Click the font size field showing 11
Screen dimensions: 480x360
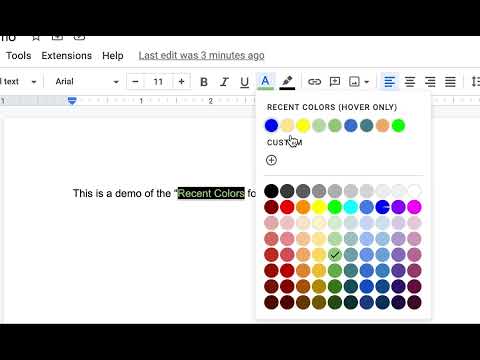pyautogui.click(x=158, y=82)
